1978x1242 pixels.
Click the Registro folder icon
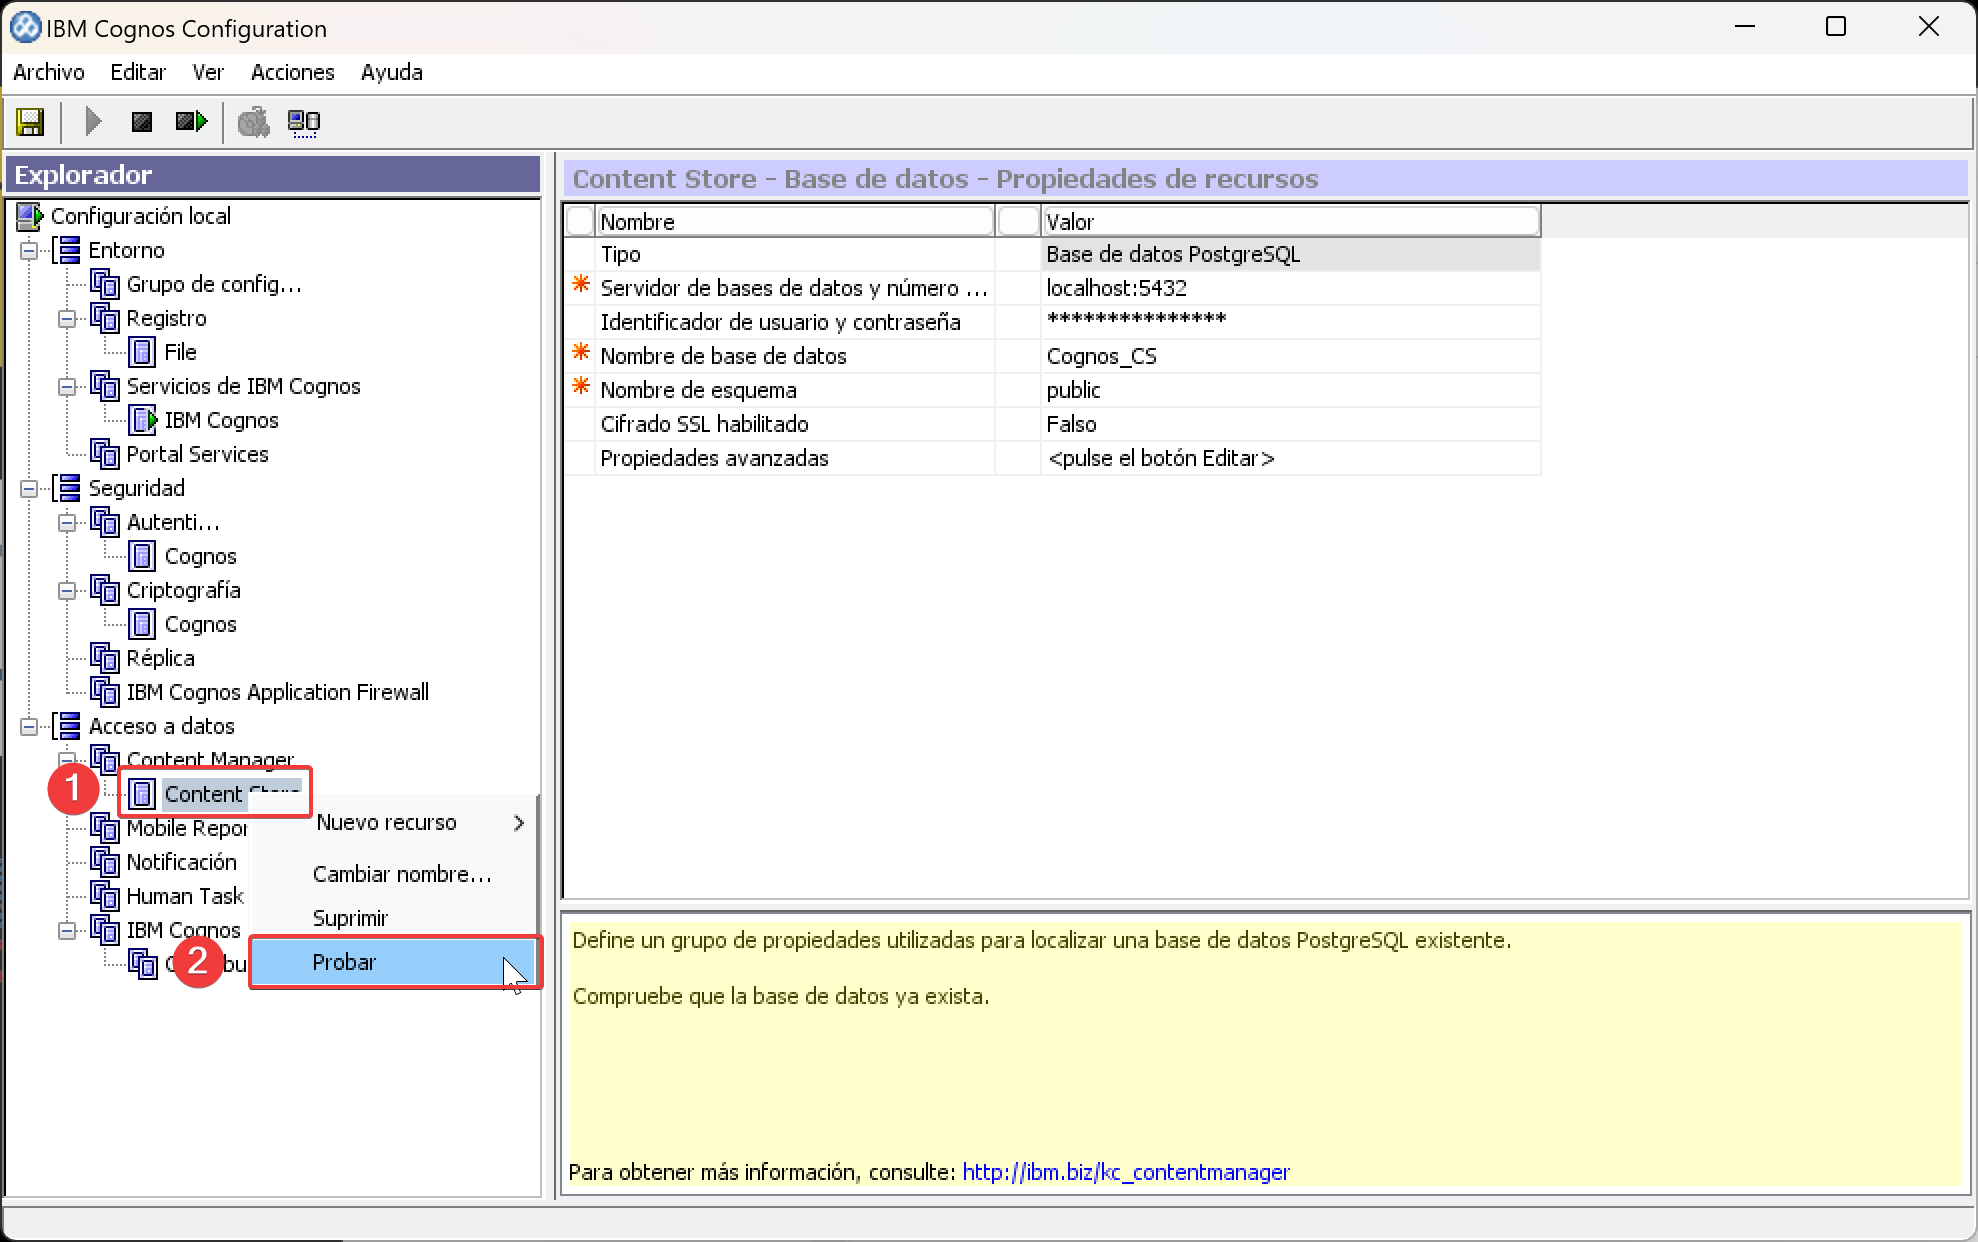105,318
